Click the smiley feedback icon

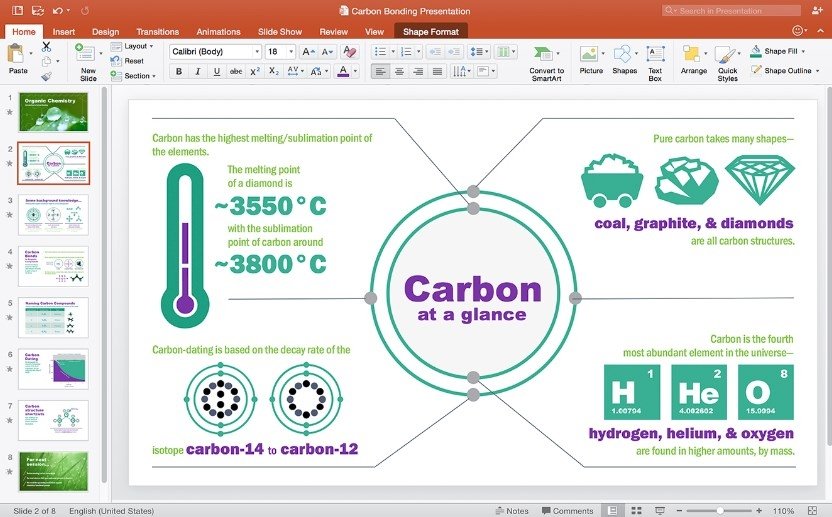pyautogui.click(x=797, y=31)
